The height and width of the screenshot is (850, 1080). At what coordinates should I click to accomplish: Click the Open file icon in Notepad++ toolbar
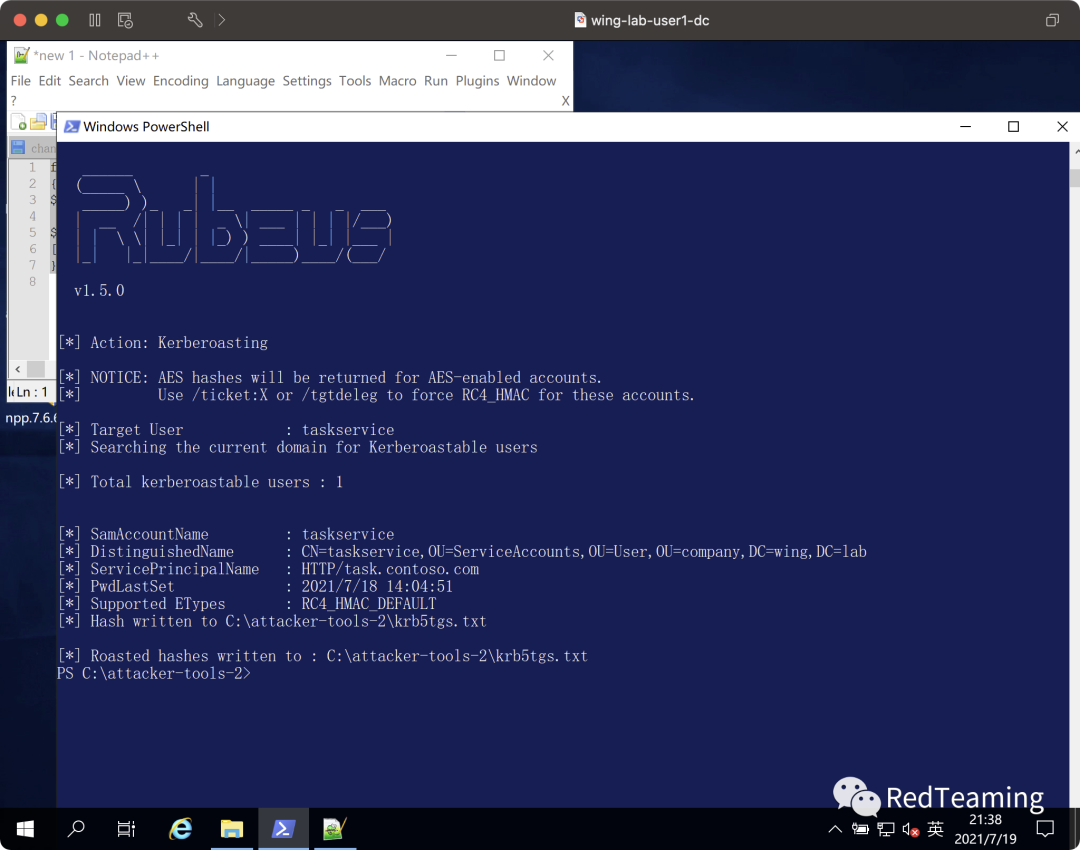[39, 123]
